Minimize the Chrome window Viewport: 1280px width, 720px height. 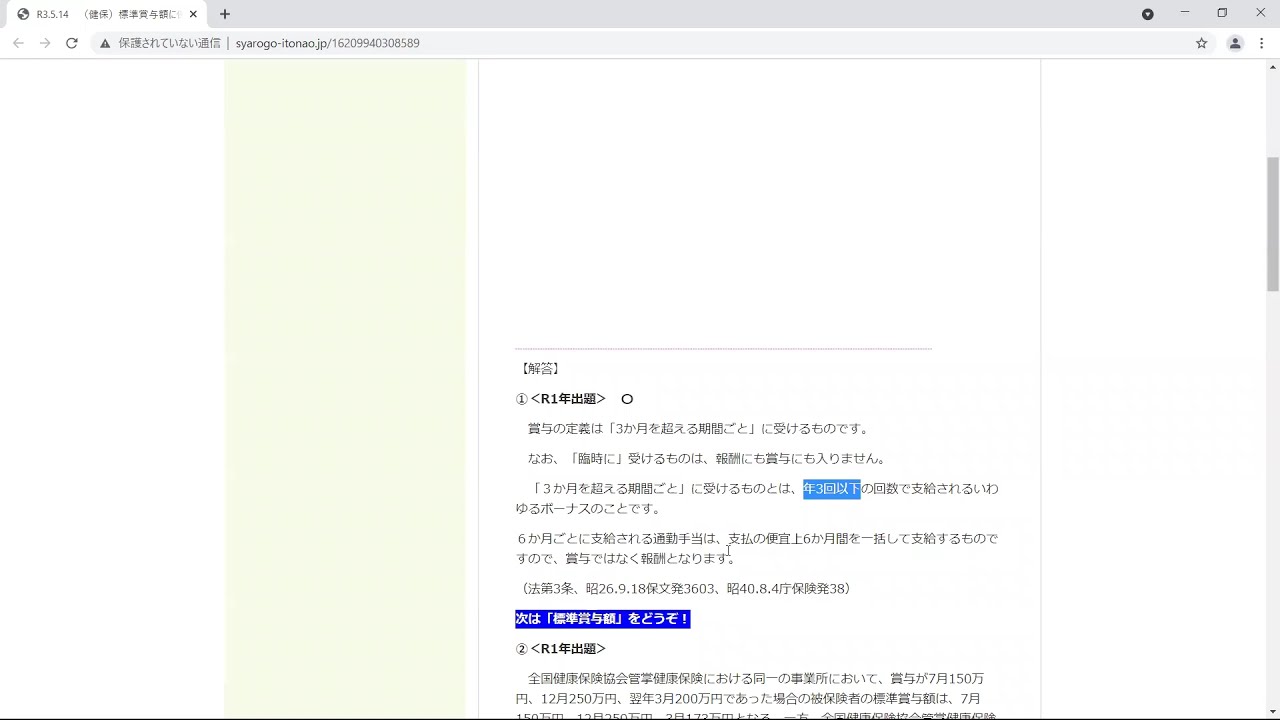pyautogui.click(x=1185, y=13)
